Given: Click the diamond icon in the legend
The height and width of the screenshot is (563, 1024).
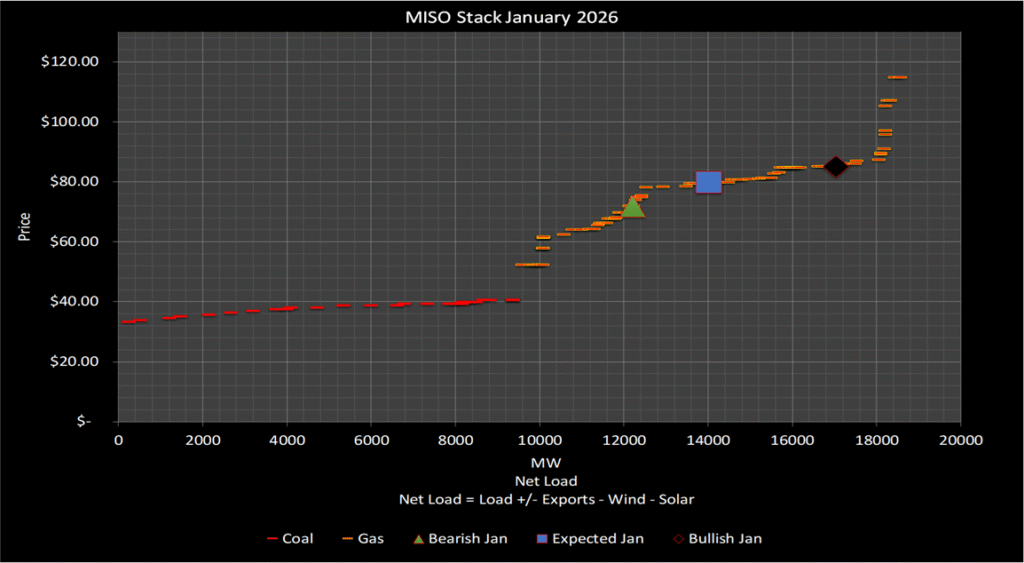Looking at the screenshot, I should [x=675, y=539].
